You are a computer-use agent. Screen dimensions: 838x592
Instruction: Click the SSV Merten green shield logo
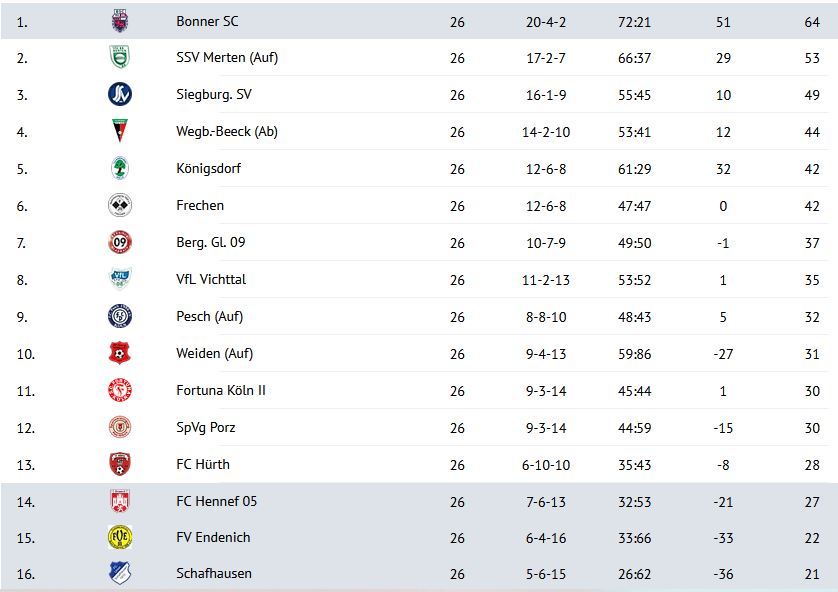point(120,57)
